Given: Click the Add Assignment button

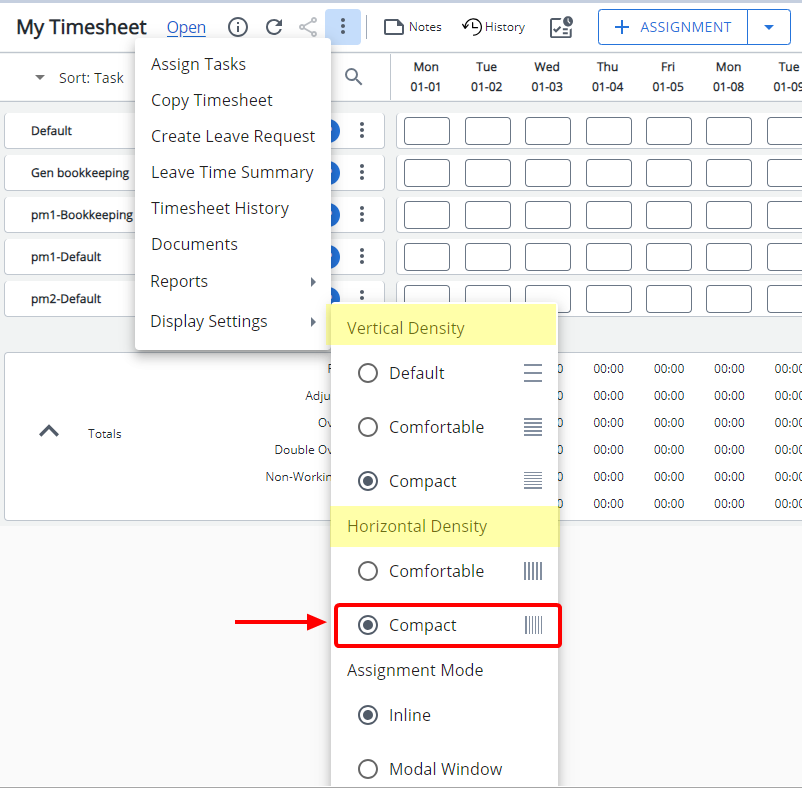Looking at the screenshot, I should [673, 27].
